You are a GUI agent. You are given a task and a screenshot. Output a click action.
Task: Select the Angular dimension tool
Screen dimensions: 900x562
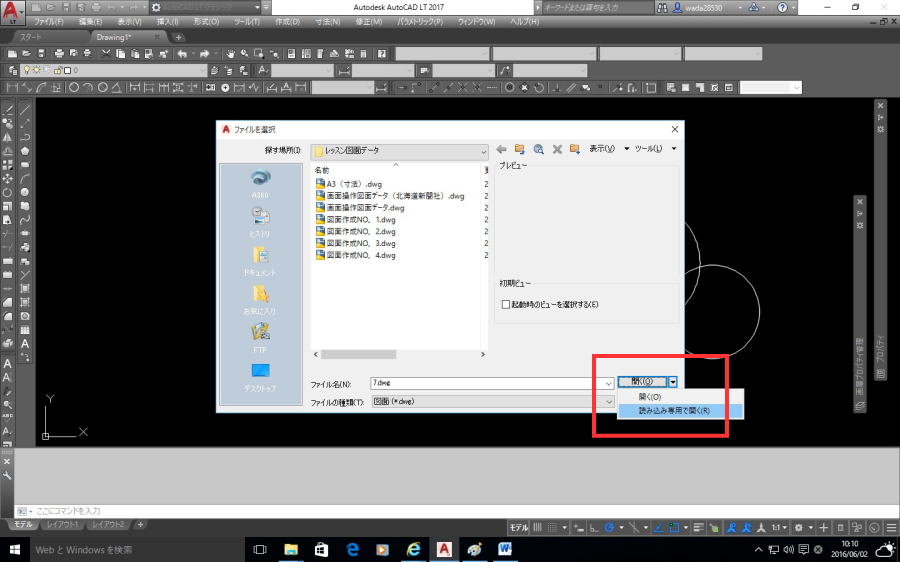117,88
